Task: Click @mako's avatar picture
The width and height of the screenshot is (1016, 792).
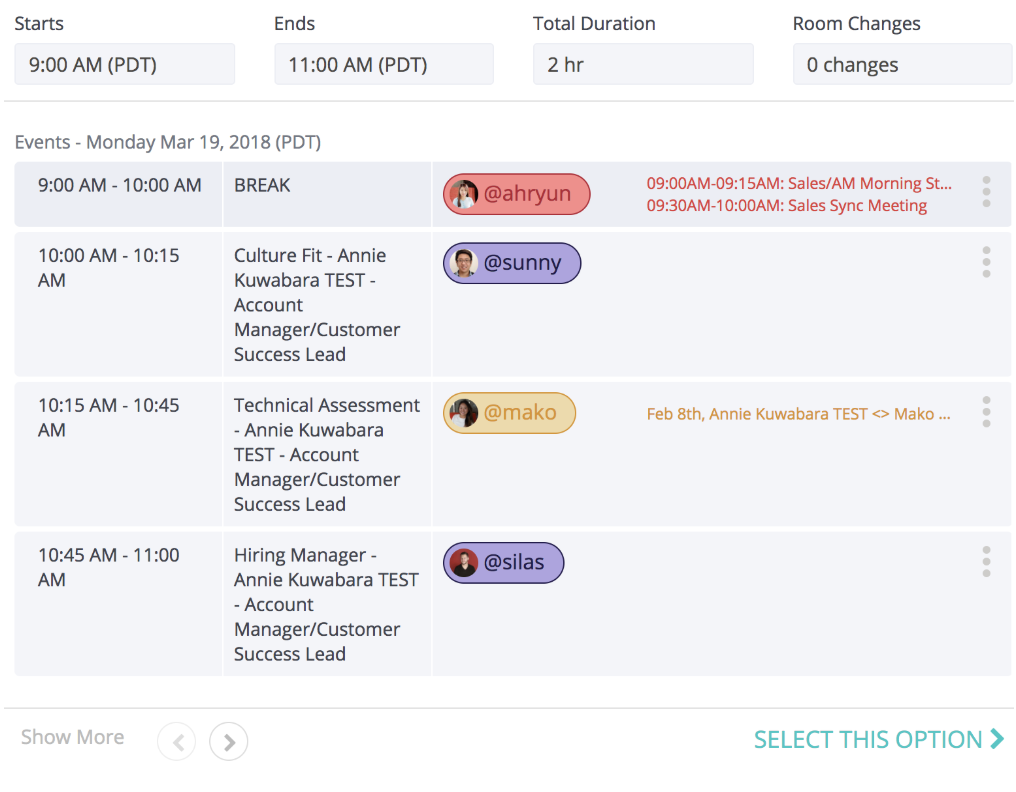Action: (463, 413)
